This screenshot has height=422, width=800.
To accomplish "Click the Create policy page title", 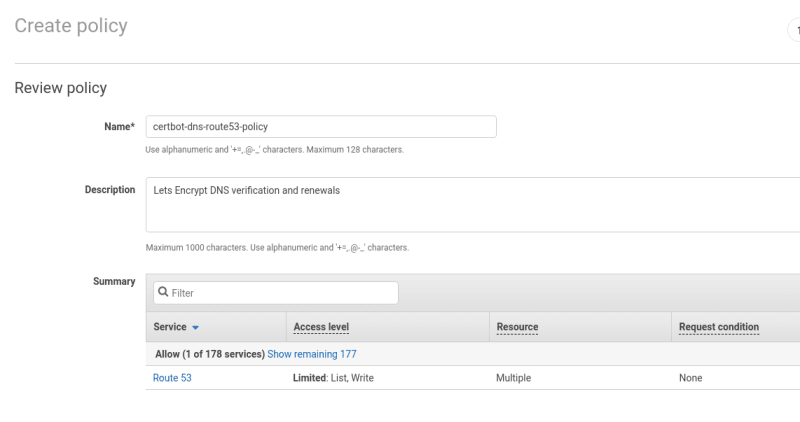I will (x=71, y=26).
